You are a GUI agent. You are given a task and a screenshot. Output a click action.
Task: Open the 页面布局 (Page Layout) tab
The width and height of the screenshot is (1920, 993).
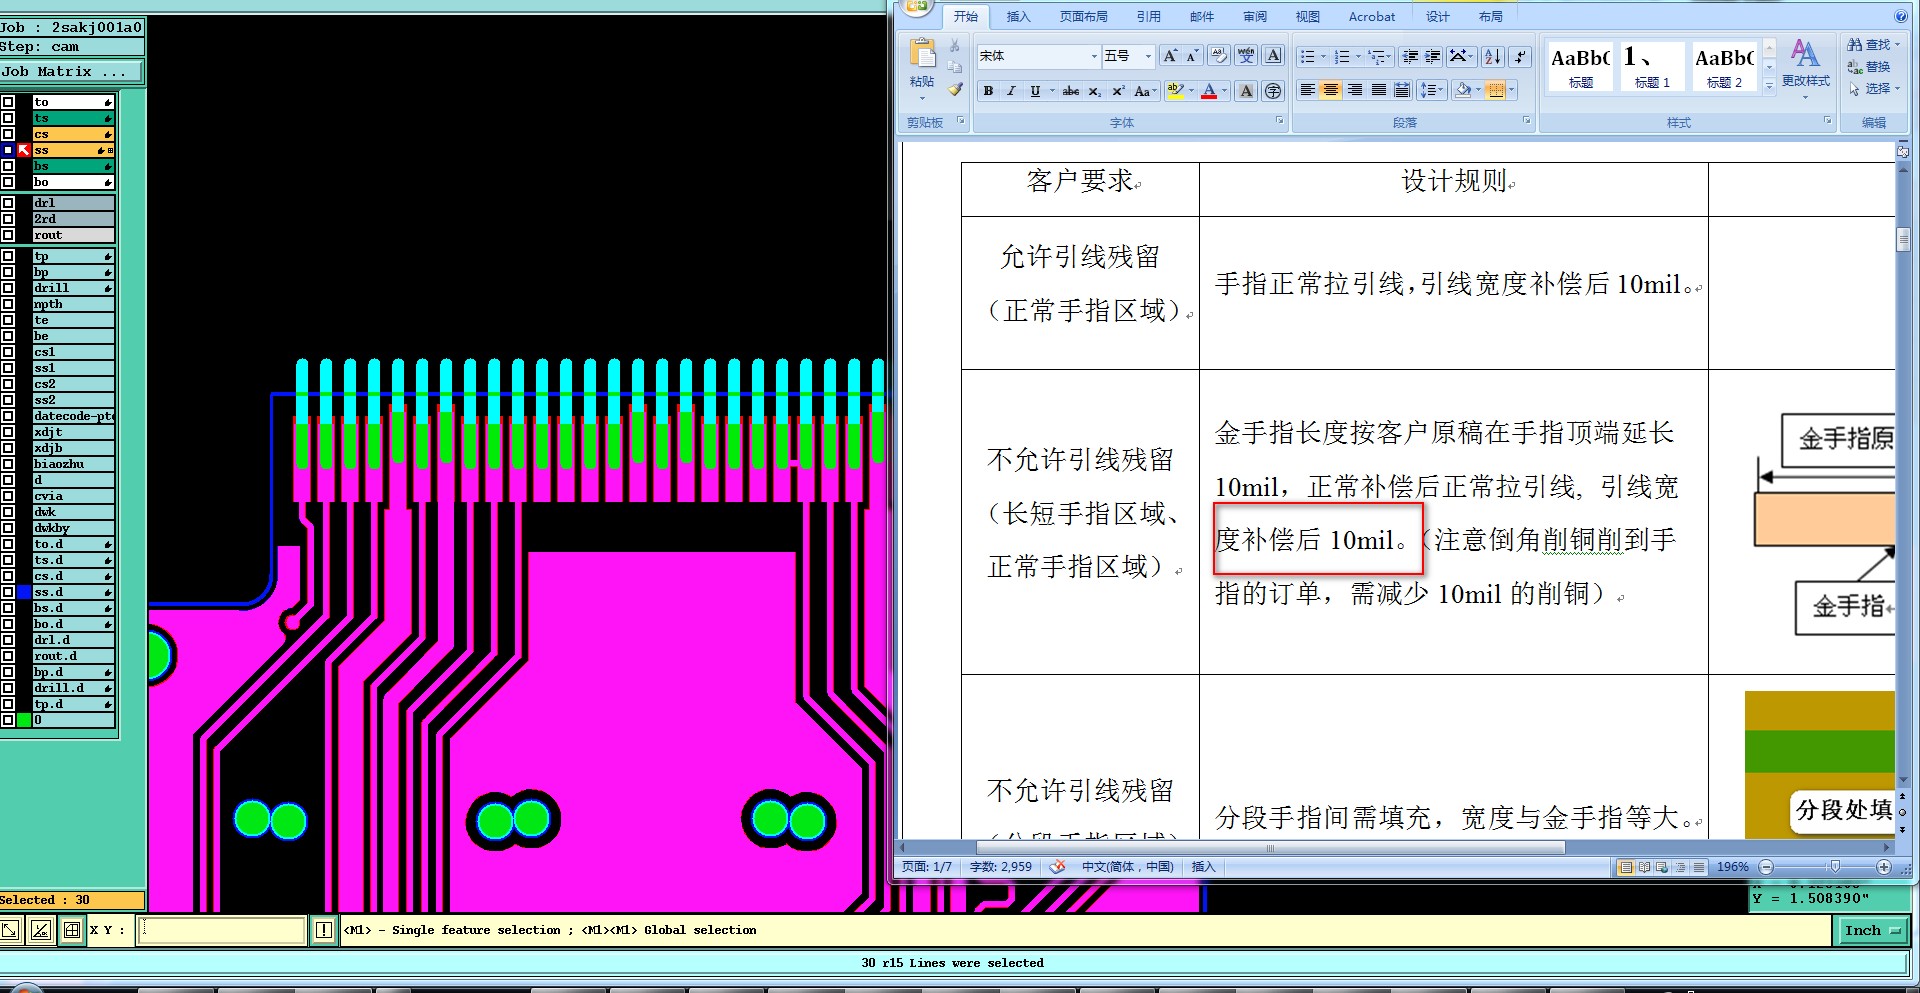pos(1083,17)
